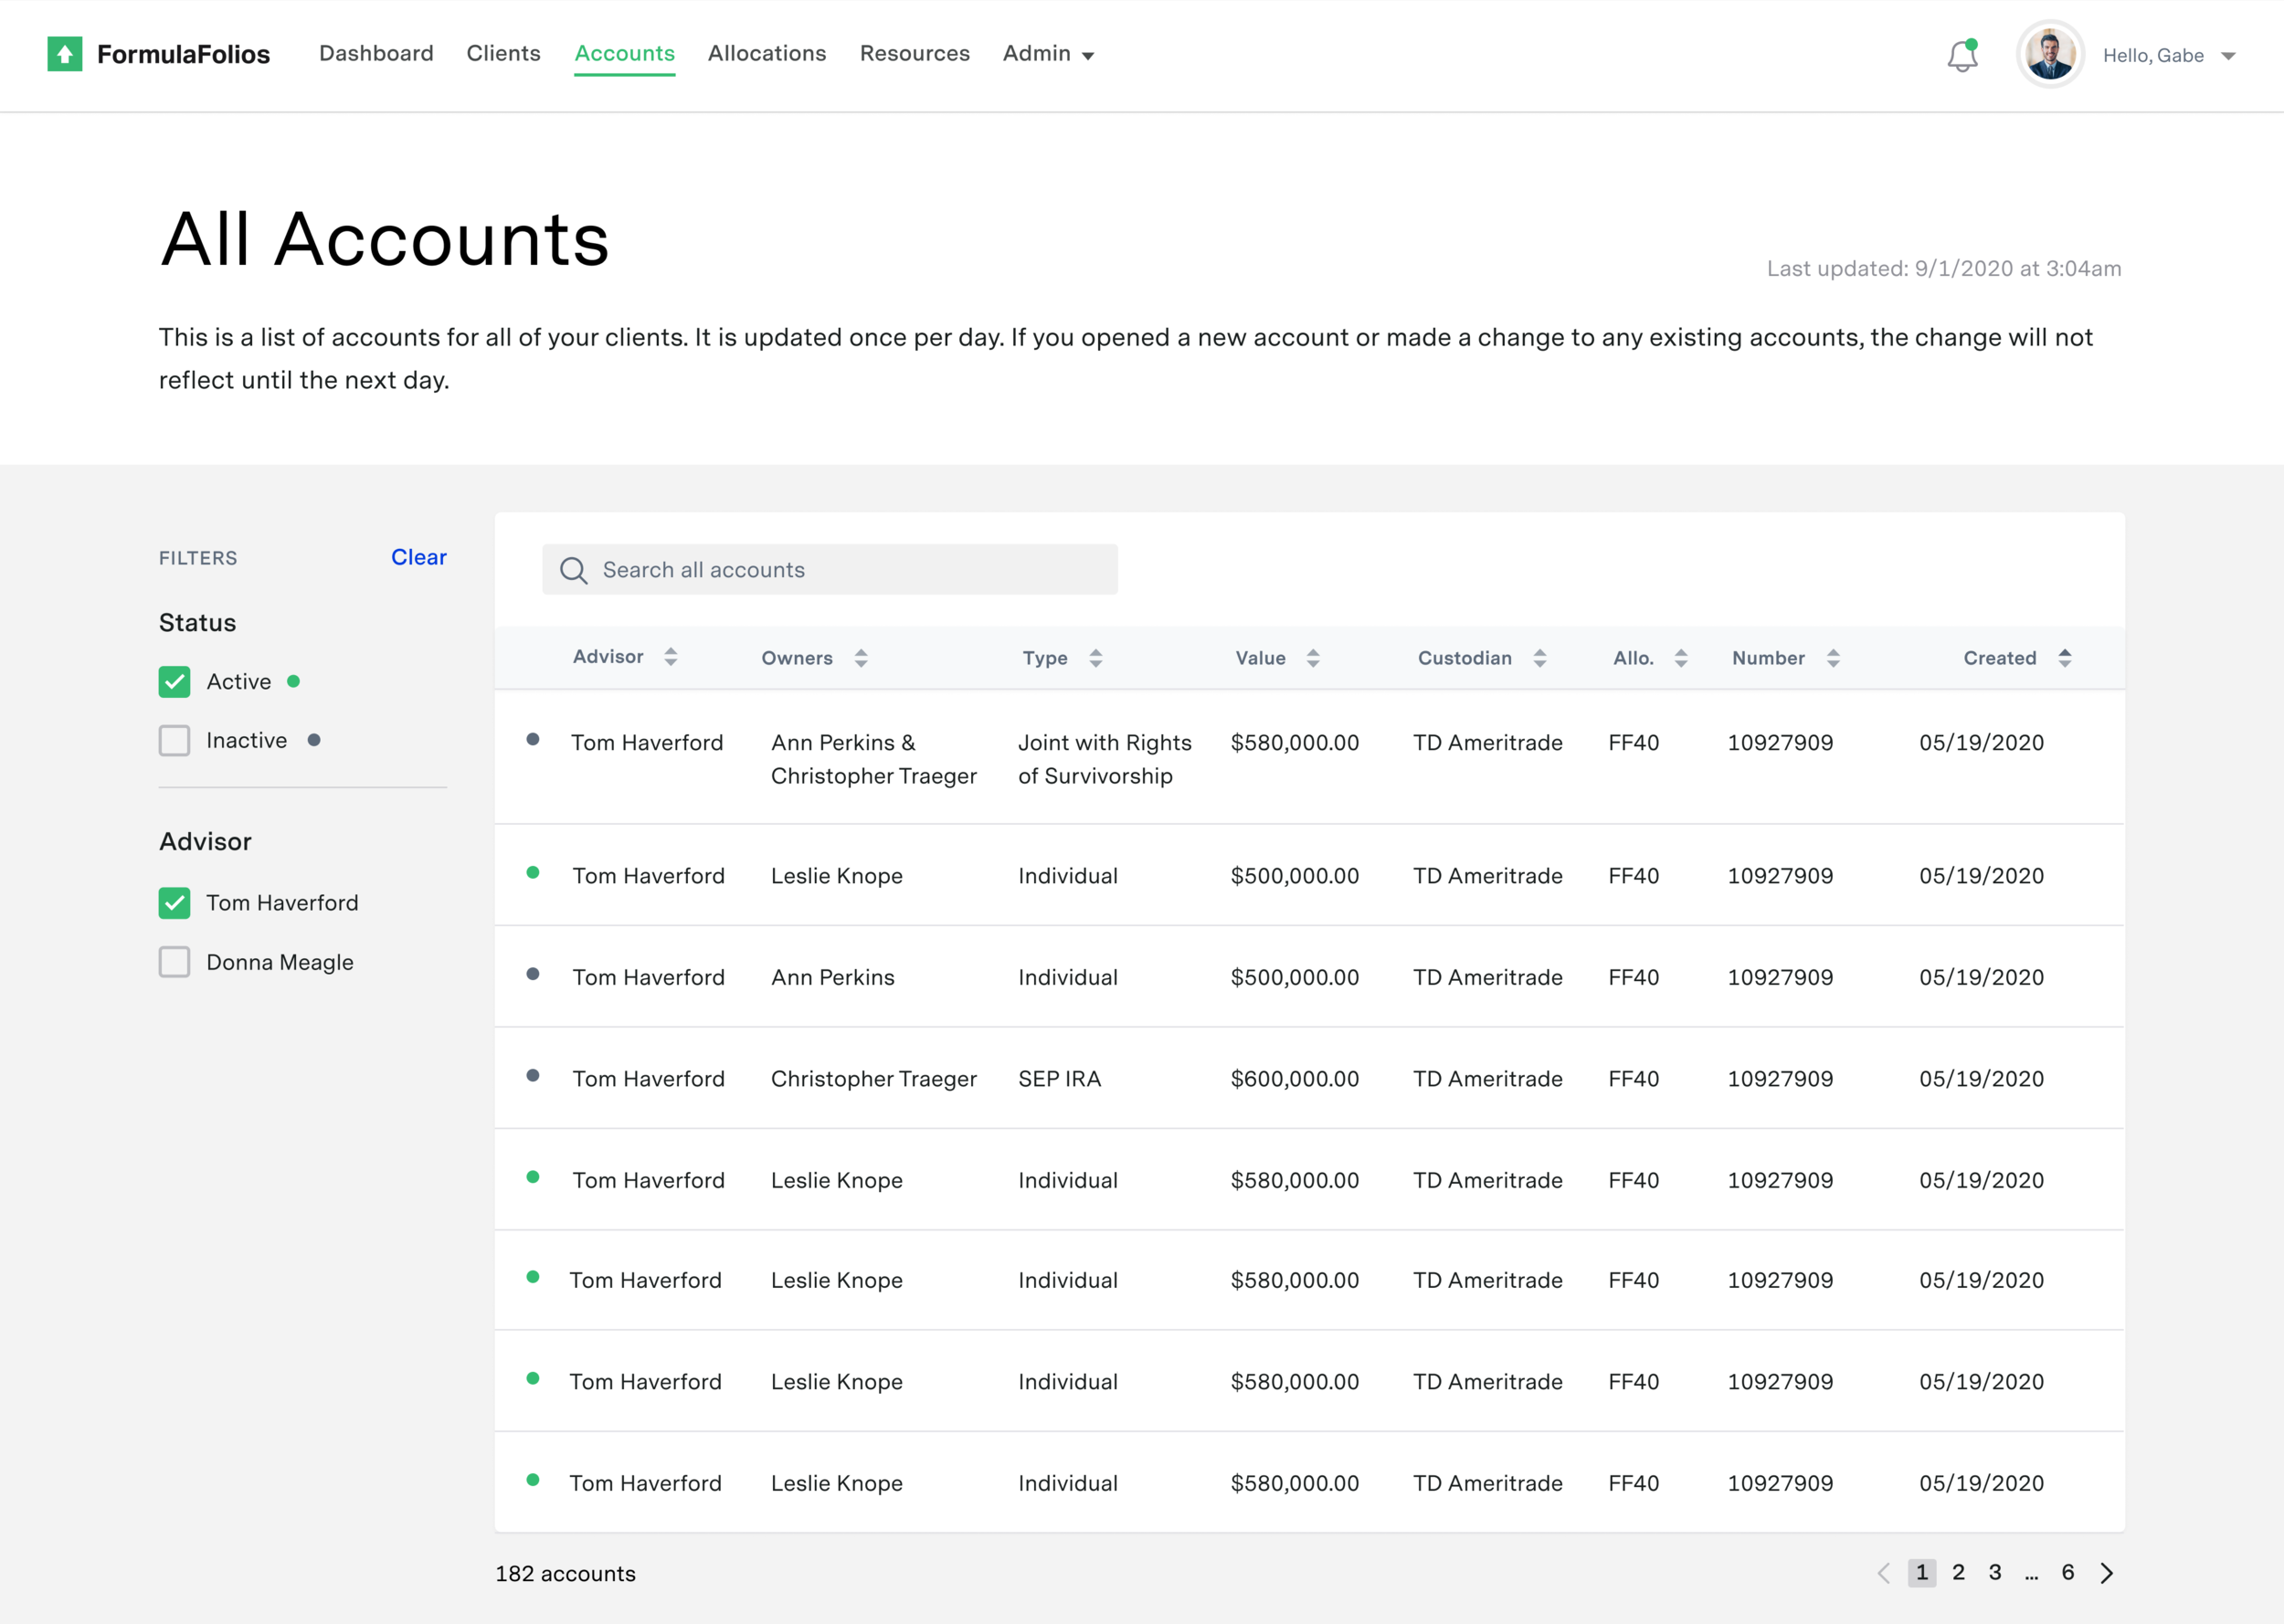The width and height of the screenshot is (2284, 1624).
Task: Select the Accounts tab
Action: coord(624,54)
